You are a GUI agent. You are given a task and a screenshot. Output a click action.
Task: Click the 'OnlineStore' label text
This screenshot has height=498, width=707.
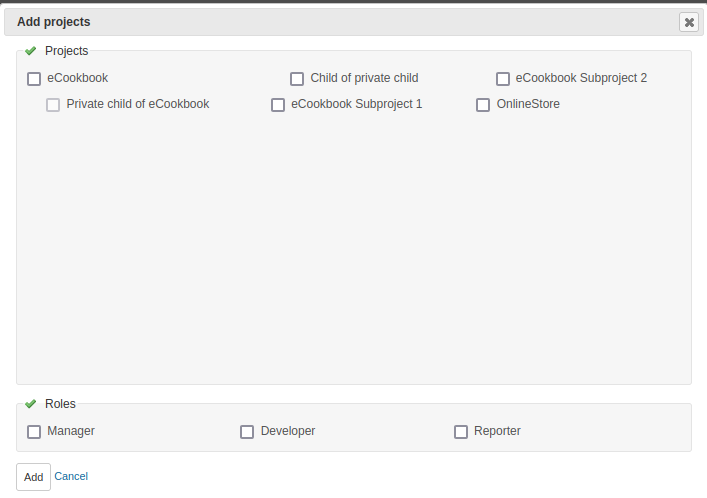[x=528, y=104]
